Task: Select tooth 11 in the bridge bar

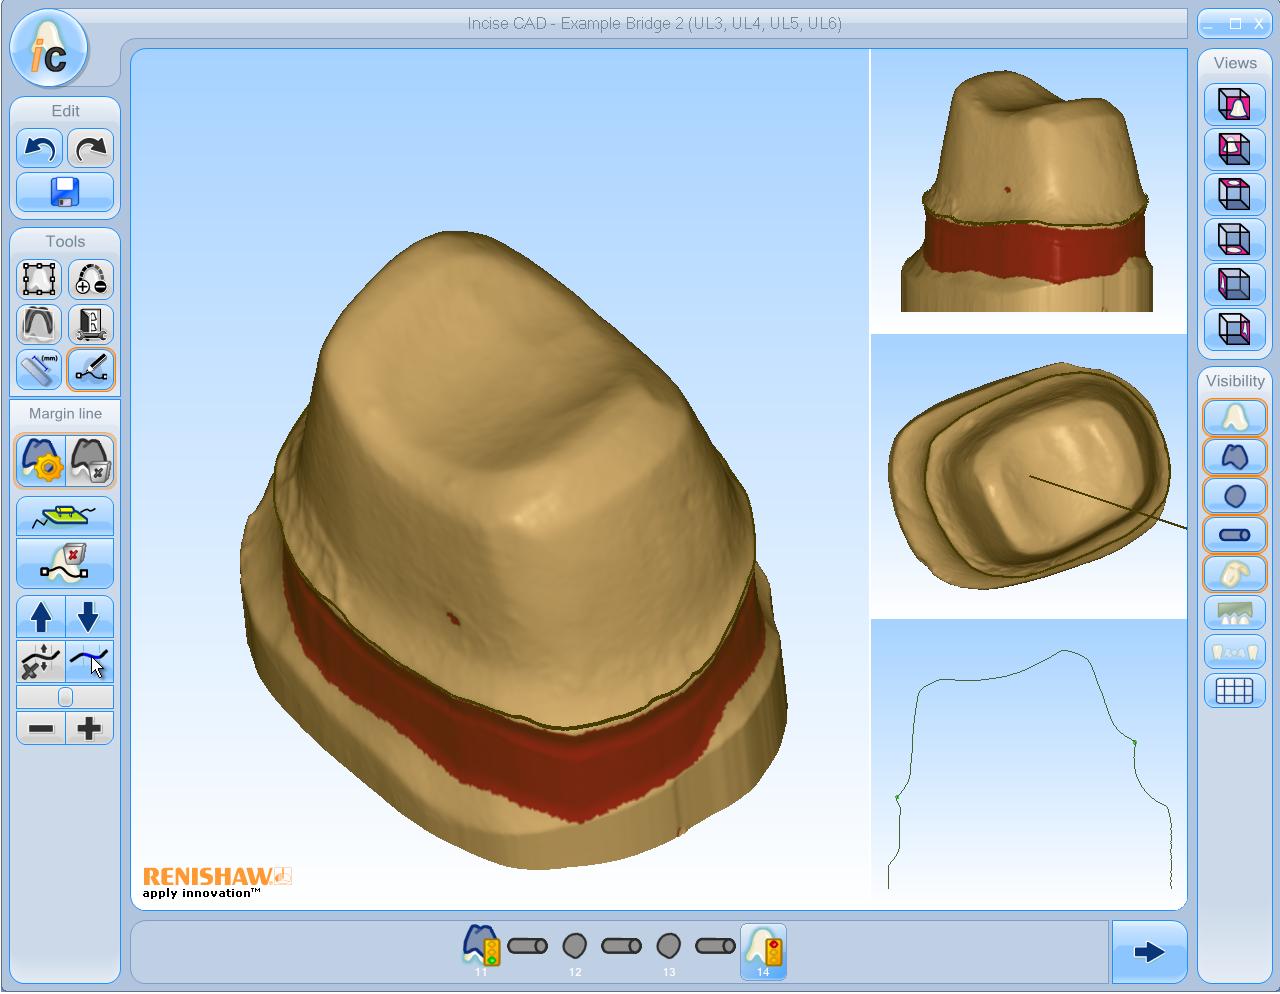Action: 481,946
